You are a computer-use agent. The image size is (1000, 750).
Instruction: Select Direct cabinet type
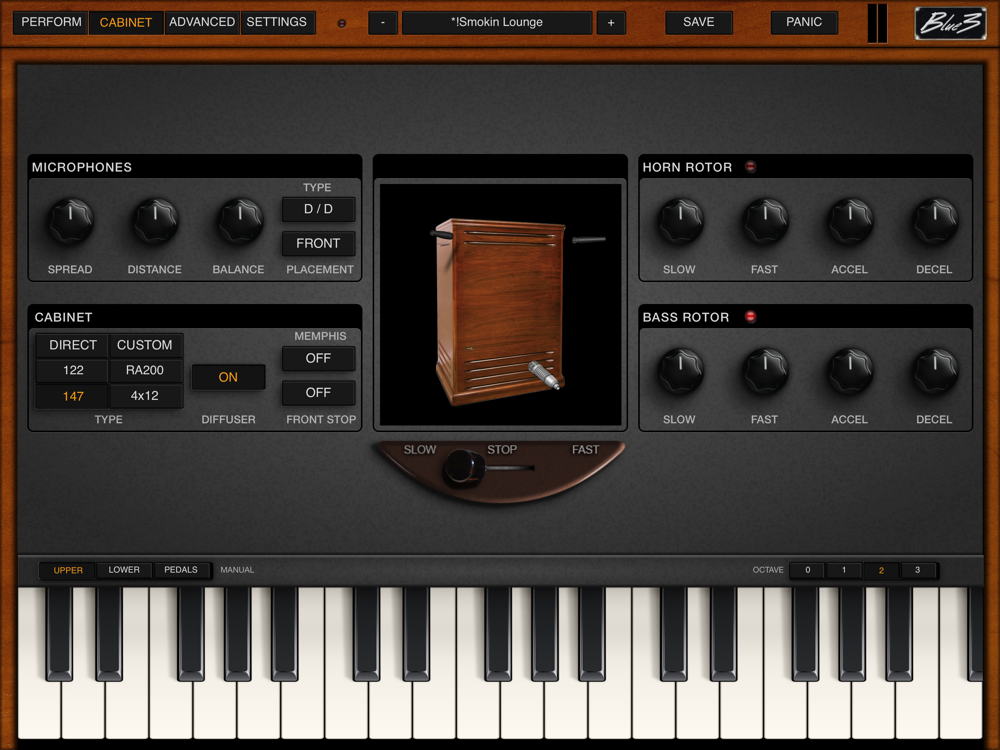[x=73, y=345]
